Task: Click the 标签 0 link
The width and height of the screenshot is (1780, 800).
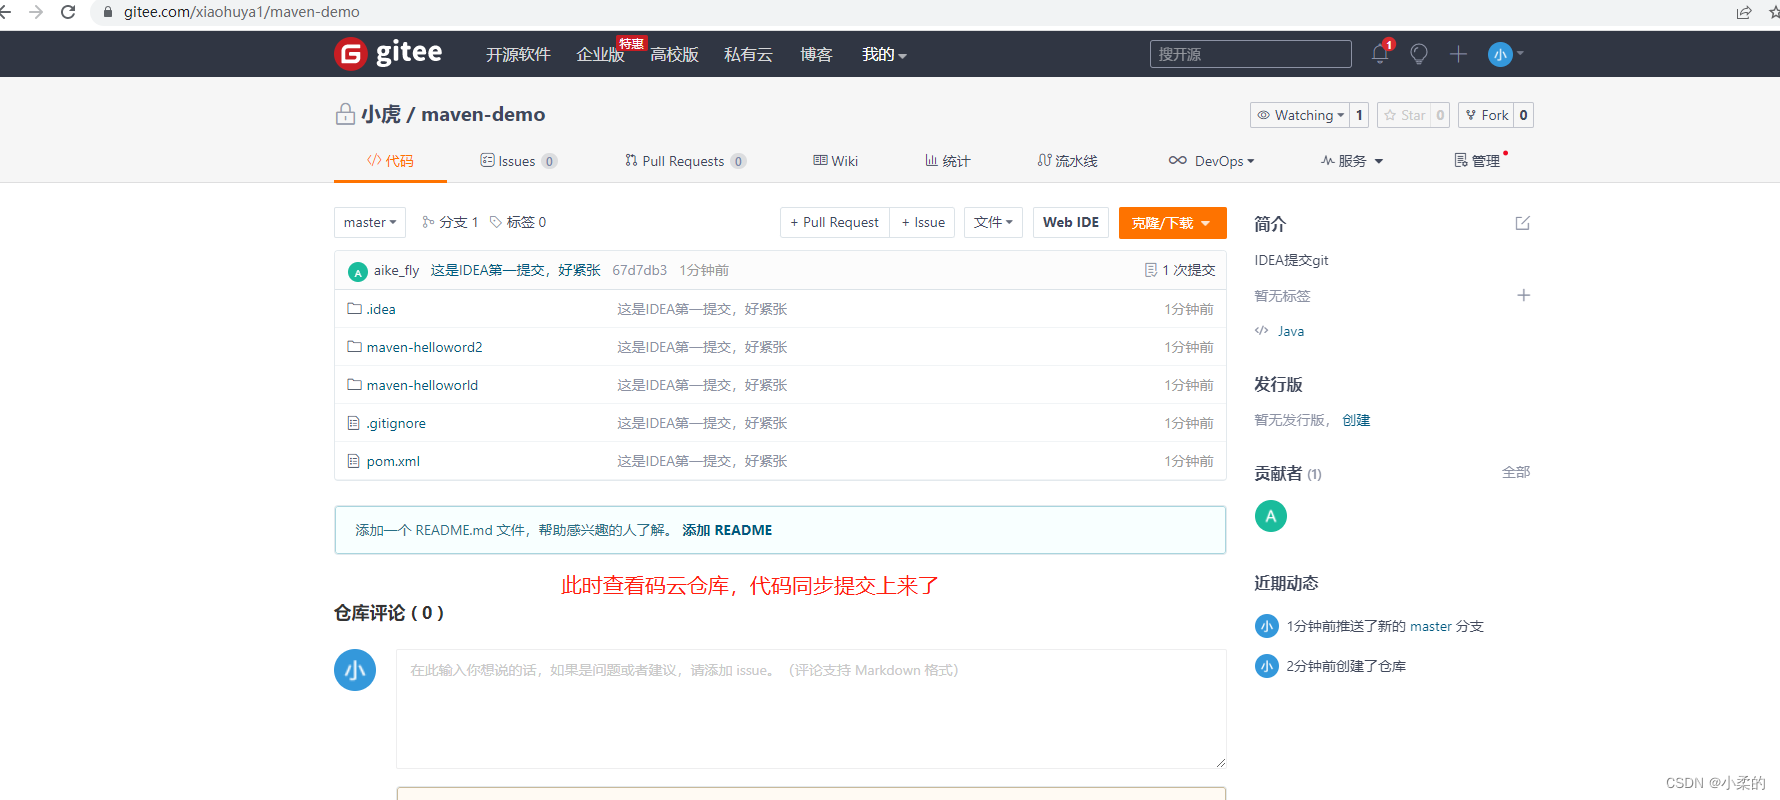Action: 517,222
